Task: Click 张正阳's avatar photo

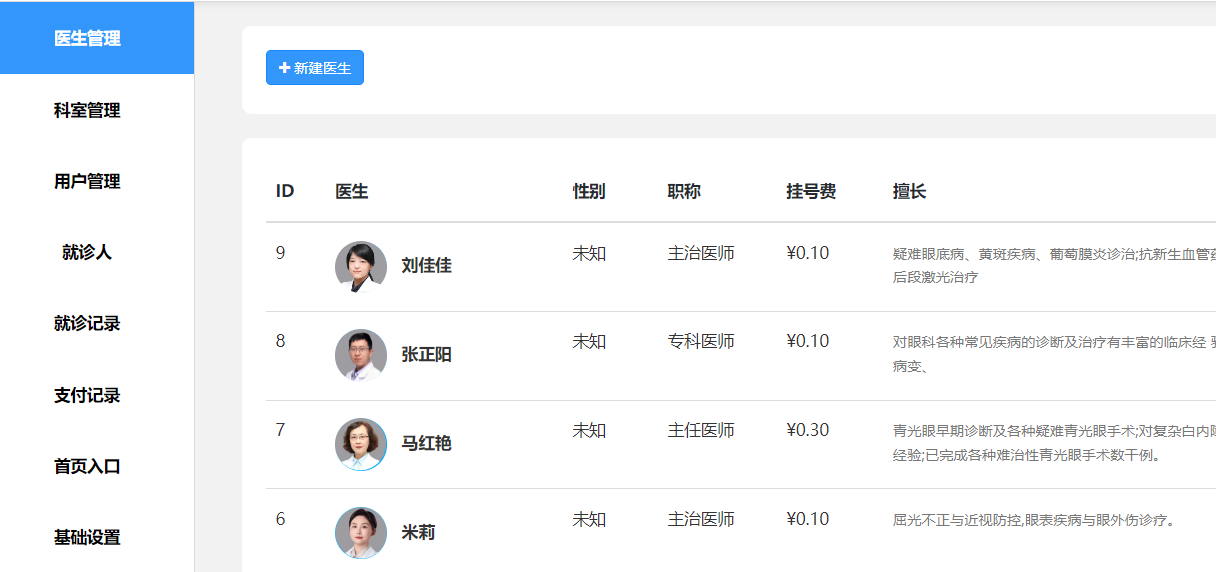Action: [x=361, y=355]
